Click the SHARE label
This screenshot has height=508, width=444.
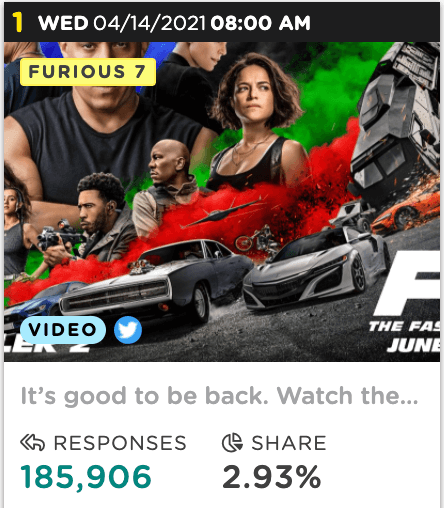pyautogui.click(x=289, y=443)
